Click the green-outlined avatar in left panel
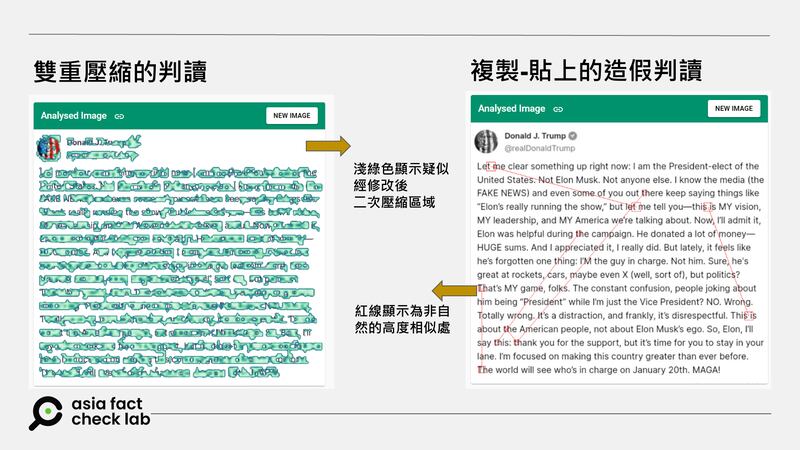Screen dimensions: 800x450 point(48,149)
